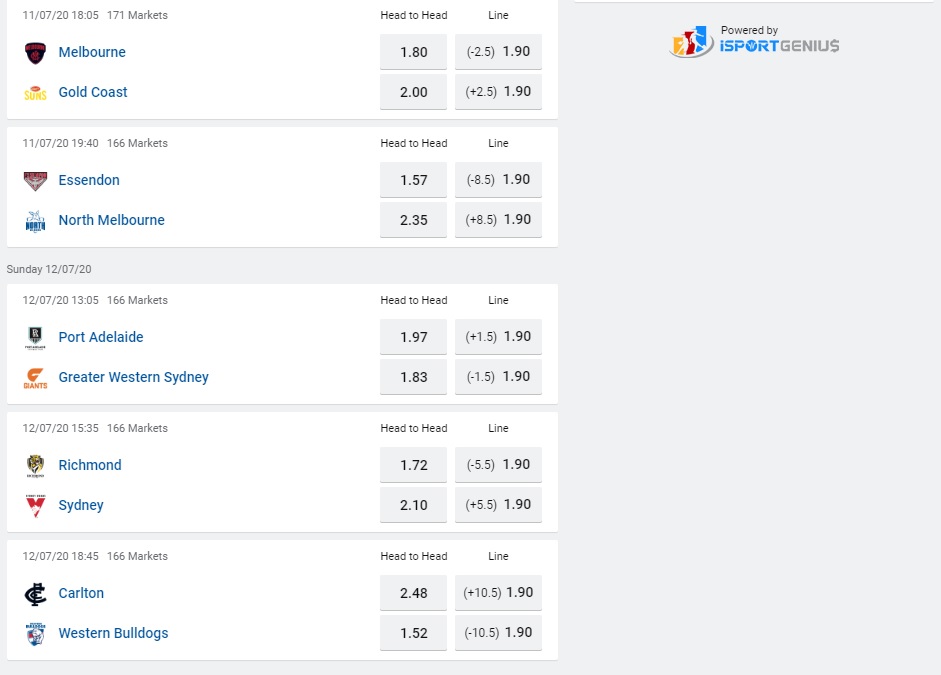Click the Melbourne team logo
The height and width of the screenshot is (675, 941).
(35, 53)
